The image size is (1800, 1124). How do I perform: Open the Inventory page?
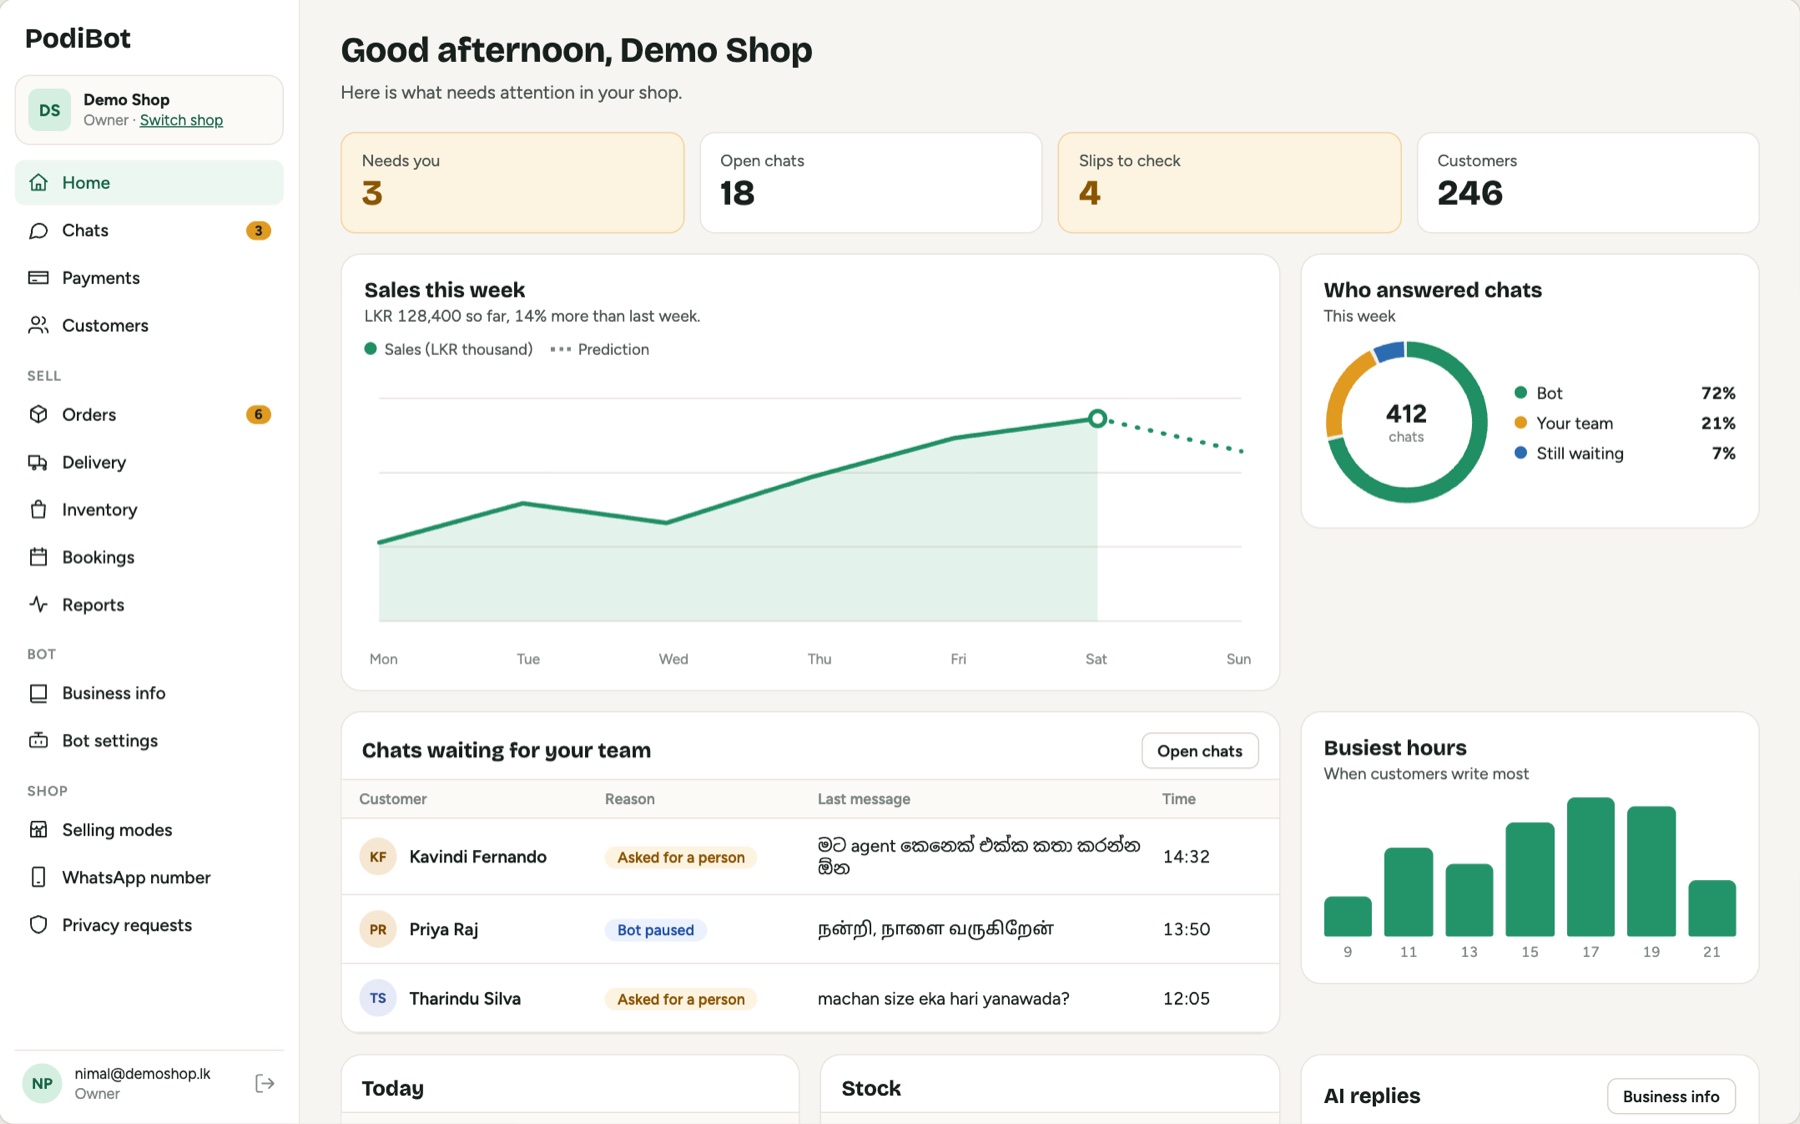coord(149,509)
